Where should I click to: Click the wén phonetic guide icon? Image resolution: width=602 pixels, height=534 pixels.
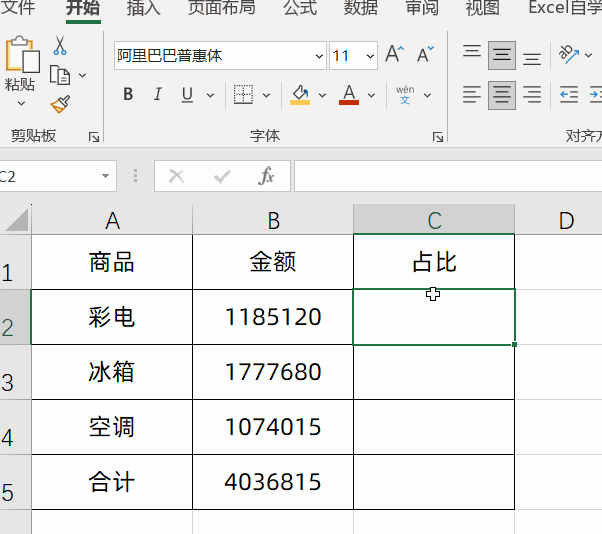(405, 95)
